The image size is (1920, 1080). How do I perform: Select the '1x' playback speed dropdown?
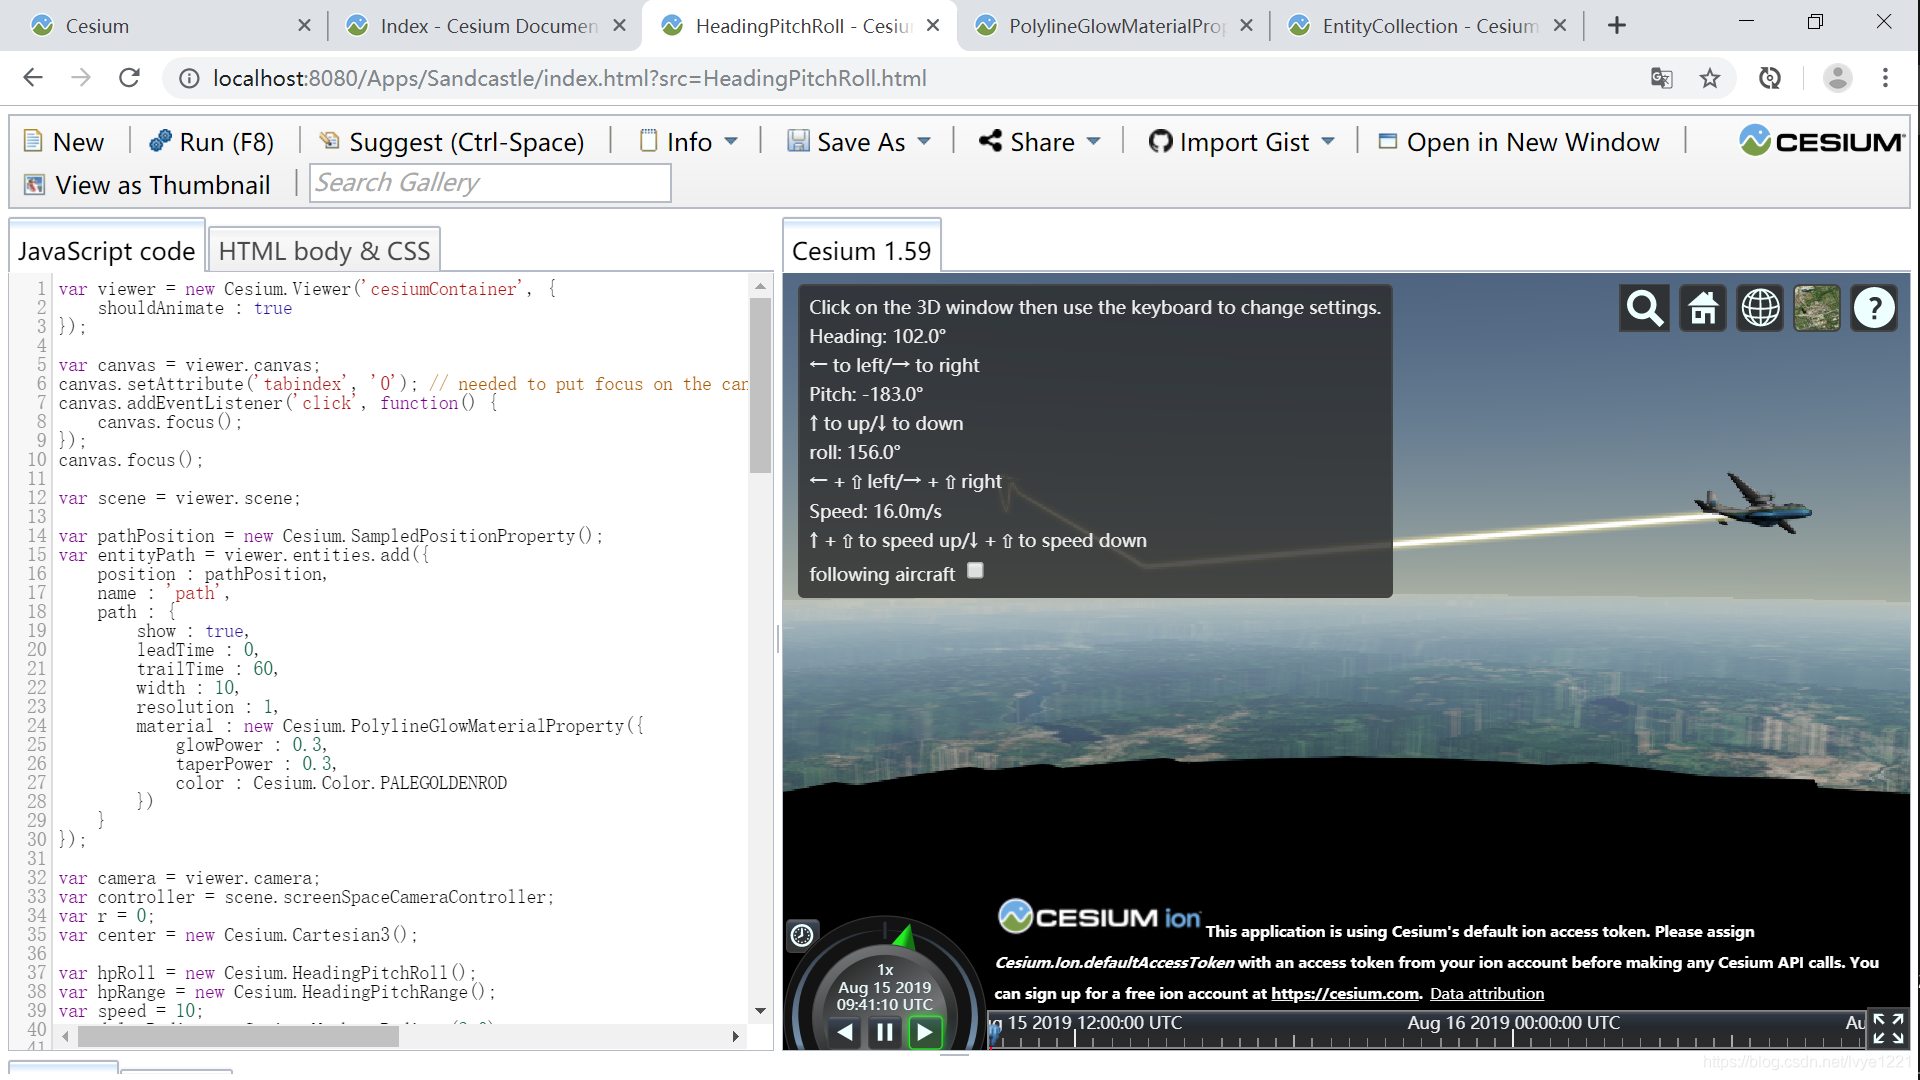(884, 971)
